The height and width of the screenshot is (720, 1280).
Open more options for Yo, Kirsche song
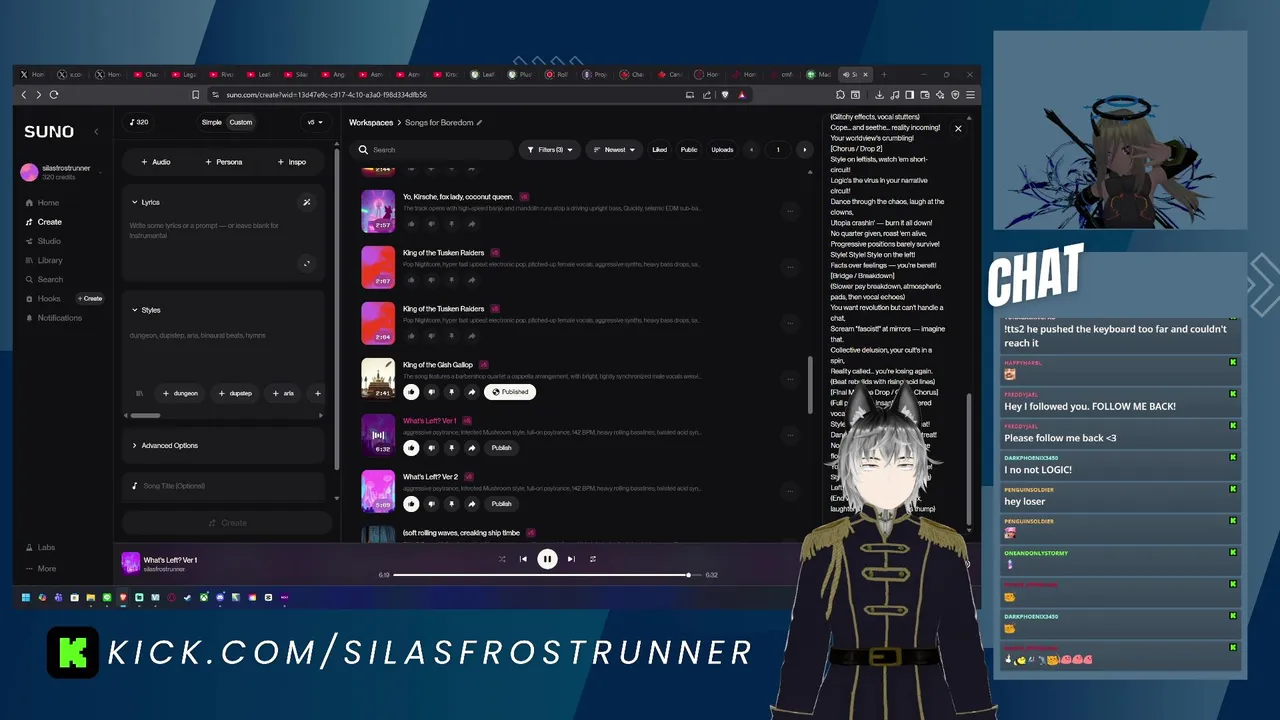790,211
